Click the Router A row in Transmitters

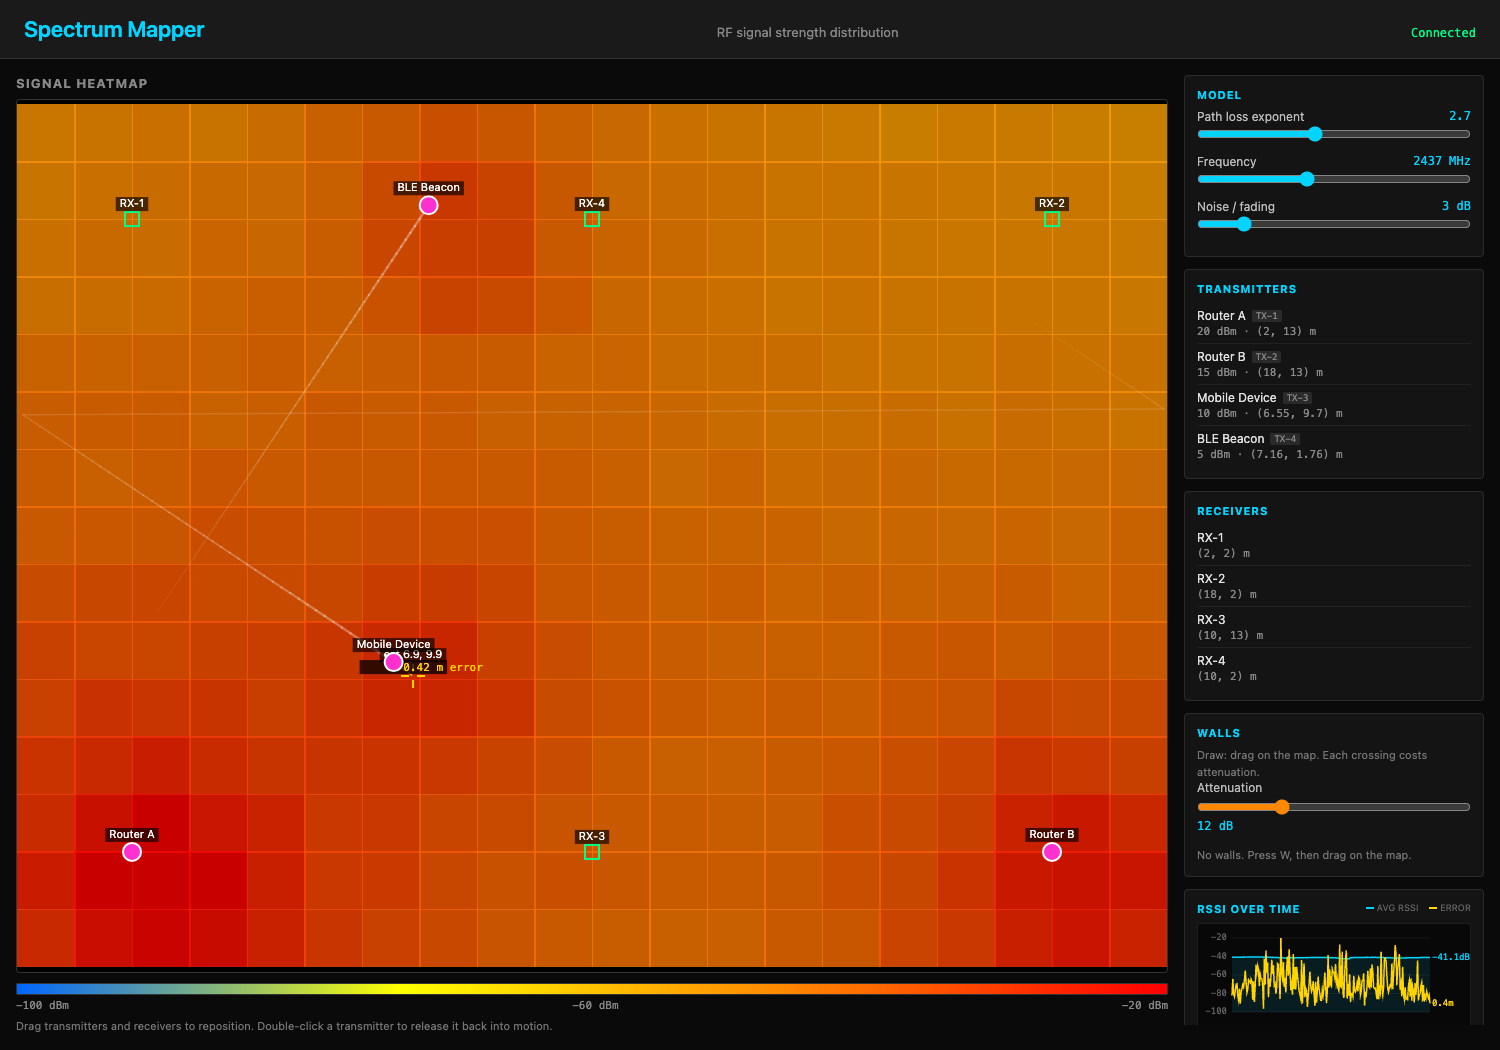coord(1334,323)
